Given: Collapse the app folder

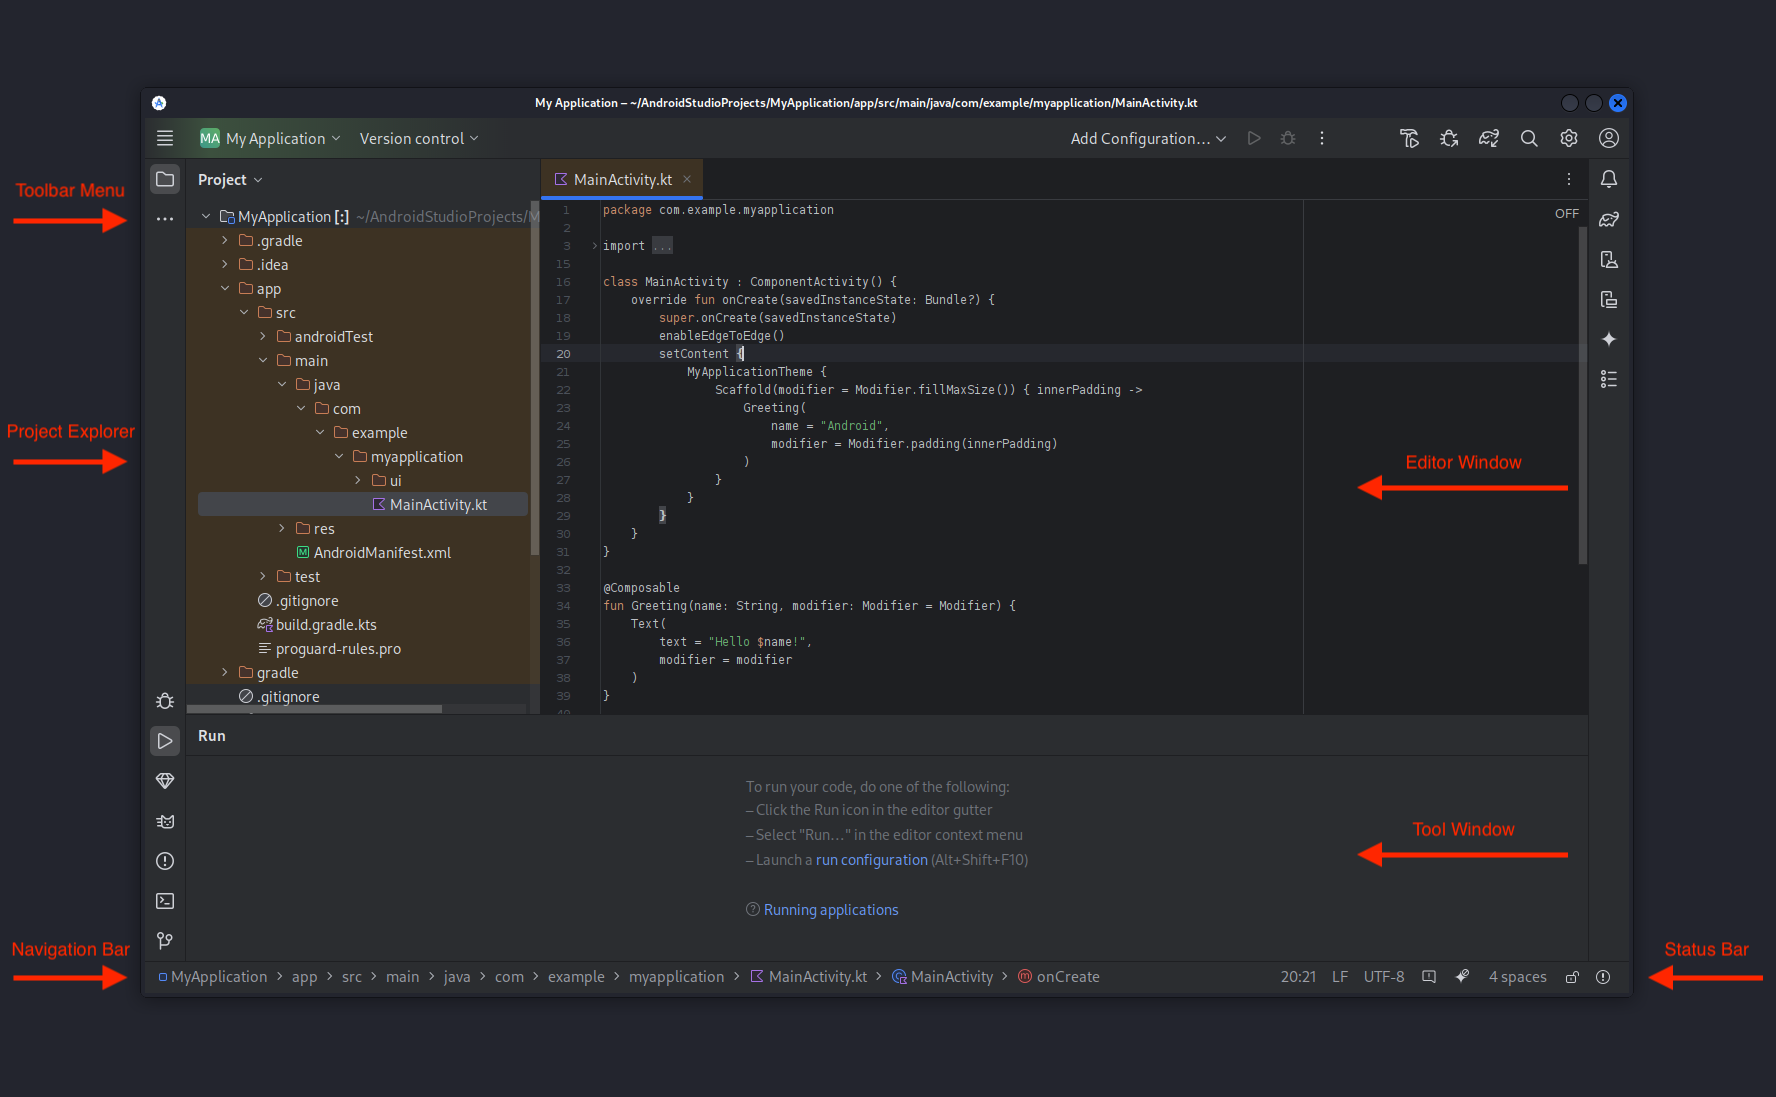Looking at the screenshot, I should click(x=225, y=288).
